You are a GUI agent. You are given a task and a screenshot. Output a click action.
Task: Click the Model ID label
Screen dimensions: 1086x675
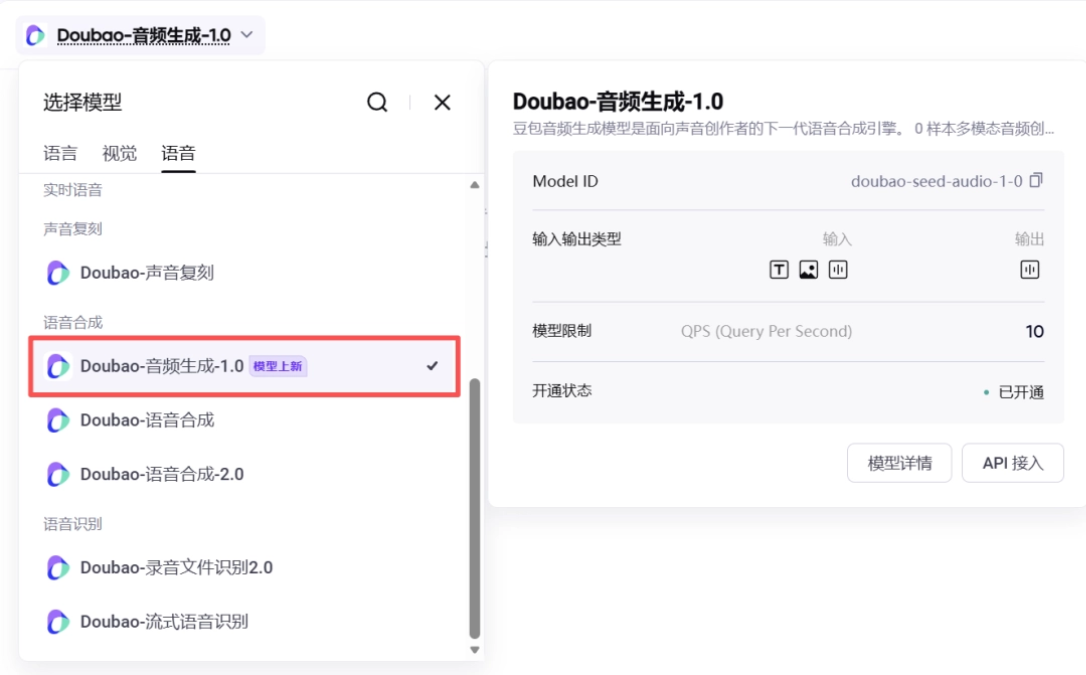click(565, 181)
